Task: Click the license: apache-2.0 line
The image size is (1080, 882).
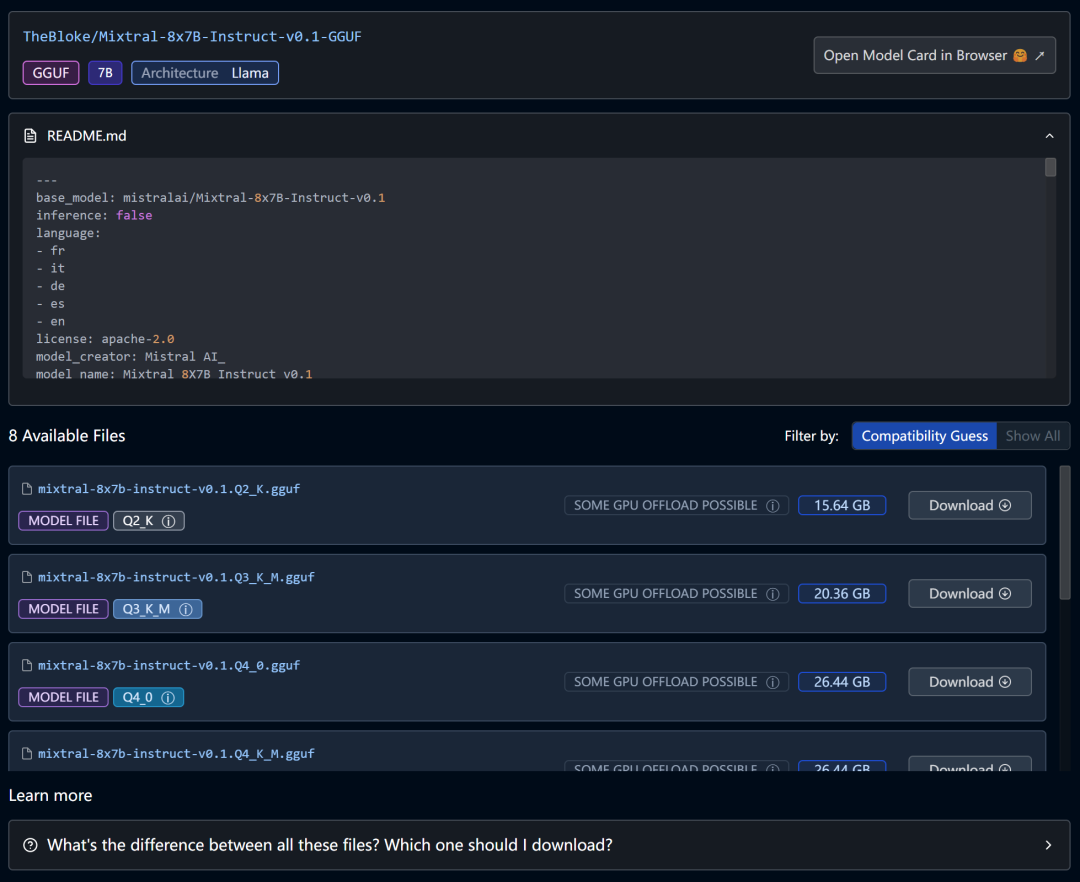Action: [x=105, y=339]
